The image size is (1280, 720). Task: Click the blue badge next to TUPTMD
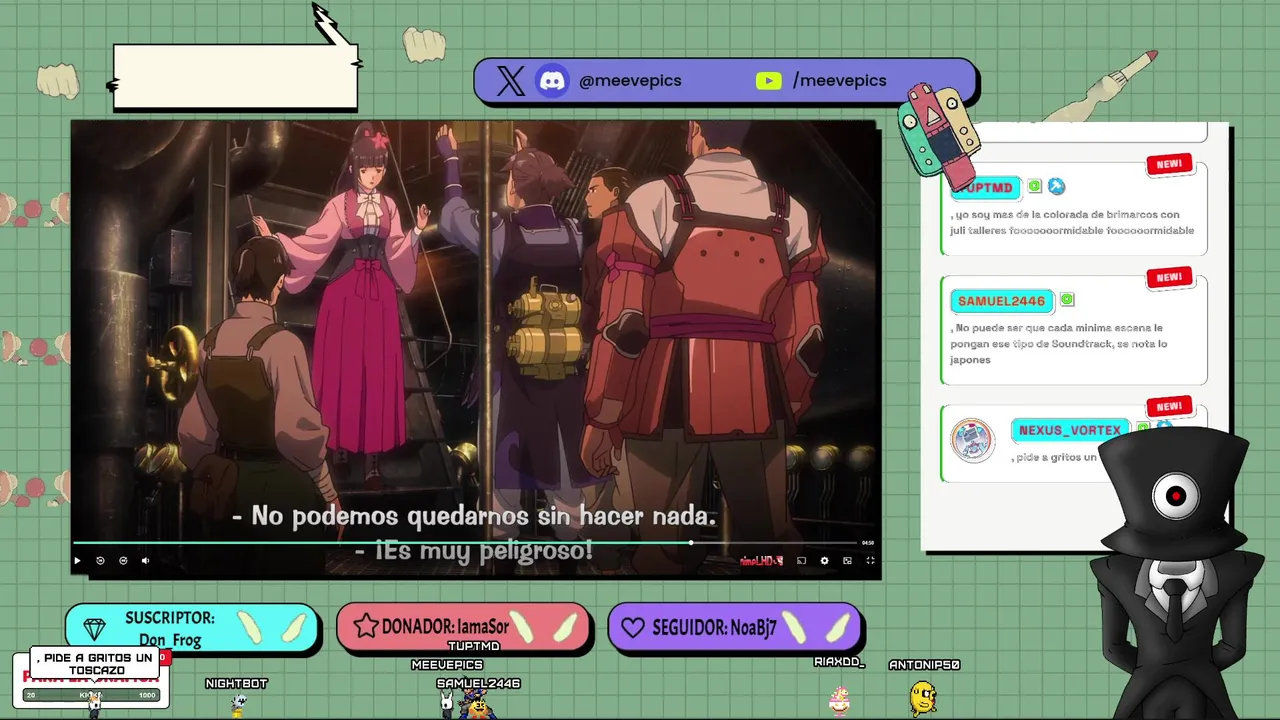click(x=1056, y=187)
